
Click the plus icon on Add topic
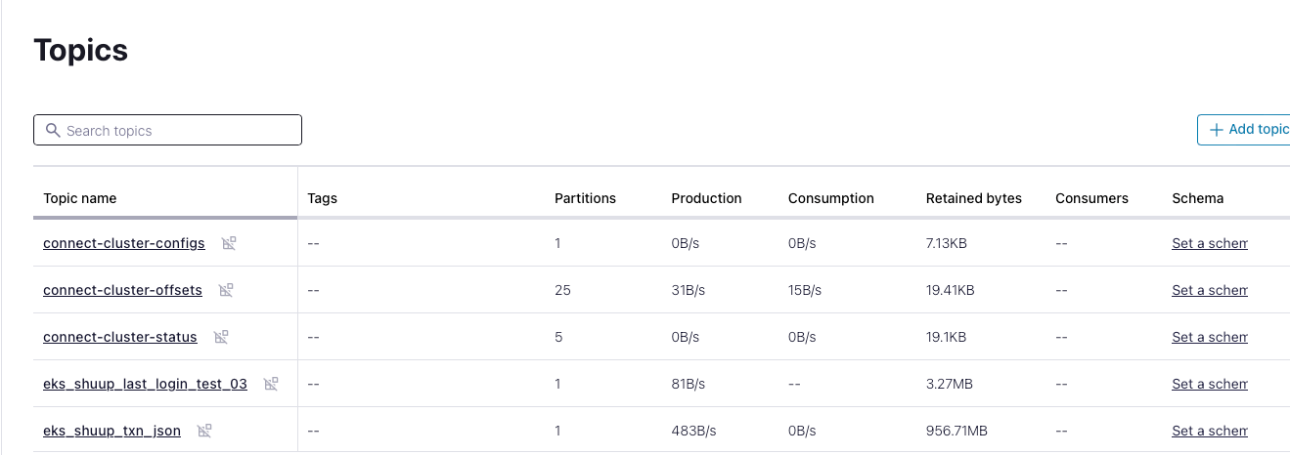(1216, 130)
